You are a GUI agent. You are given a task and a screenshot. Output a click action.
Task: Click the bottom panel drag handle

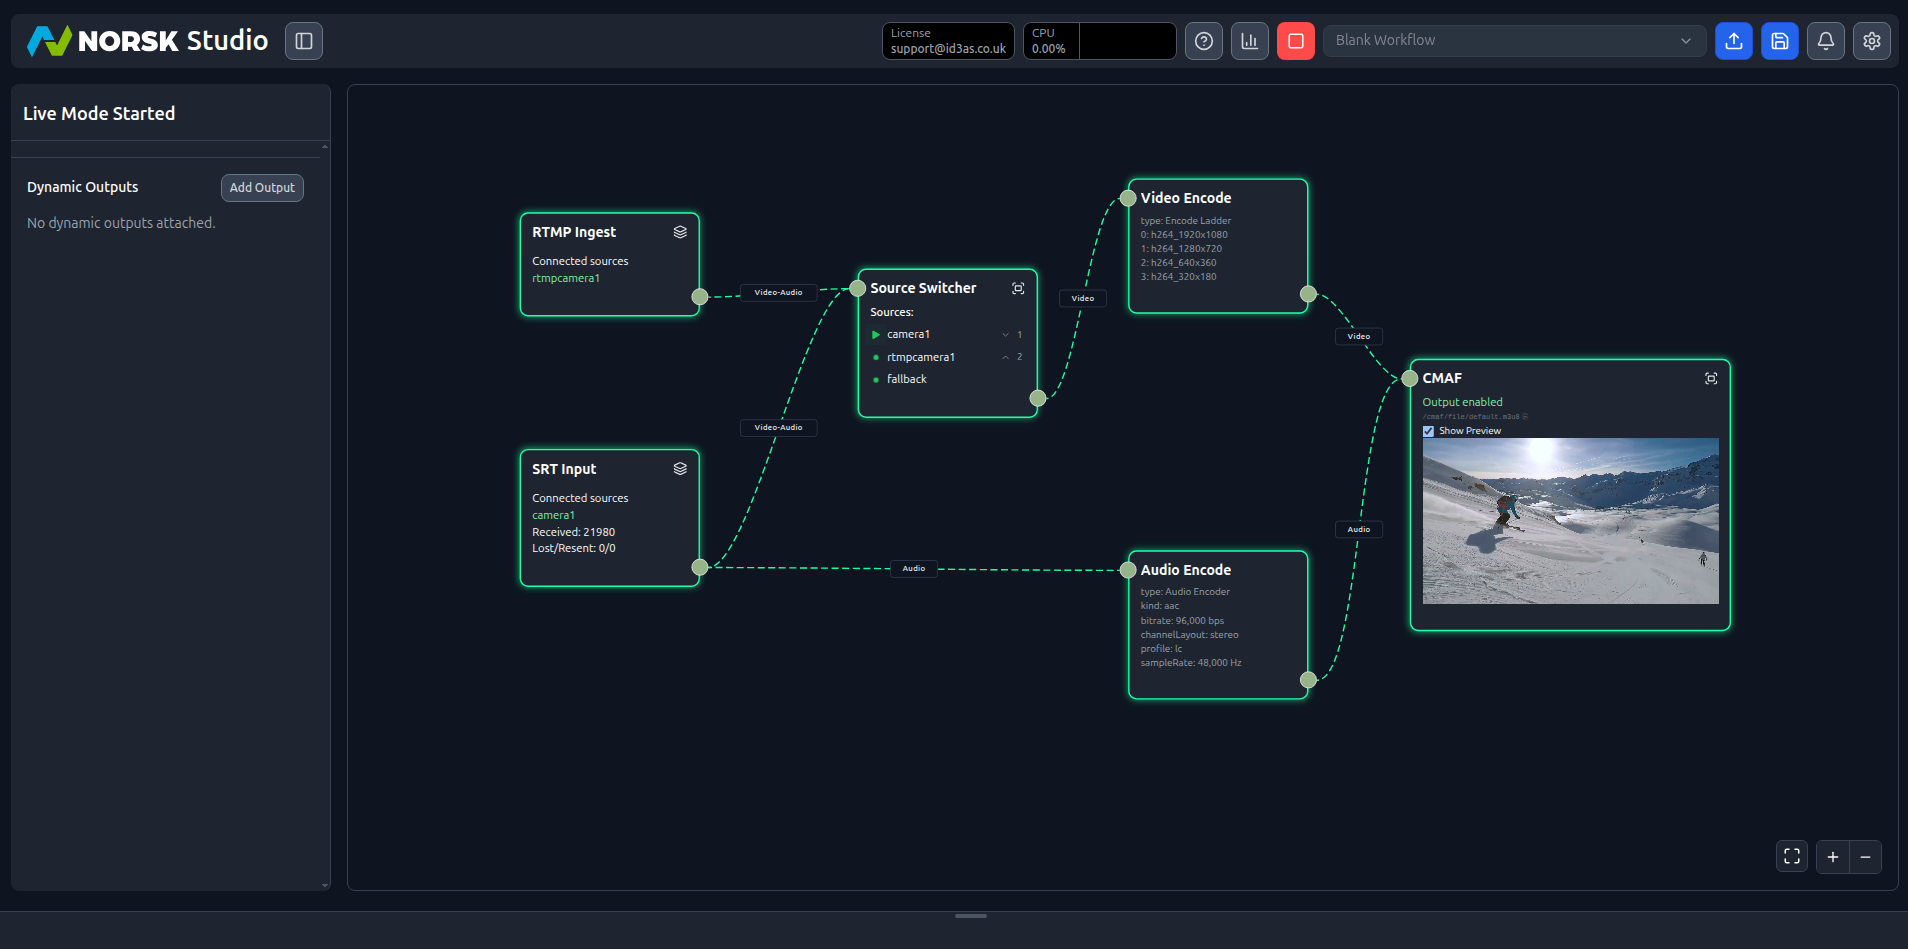[971, 916]
